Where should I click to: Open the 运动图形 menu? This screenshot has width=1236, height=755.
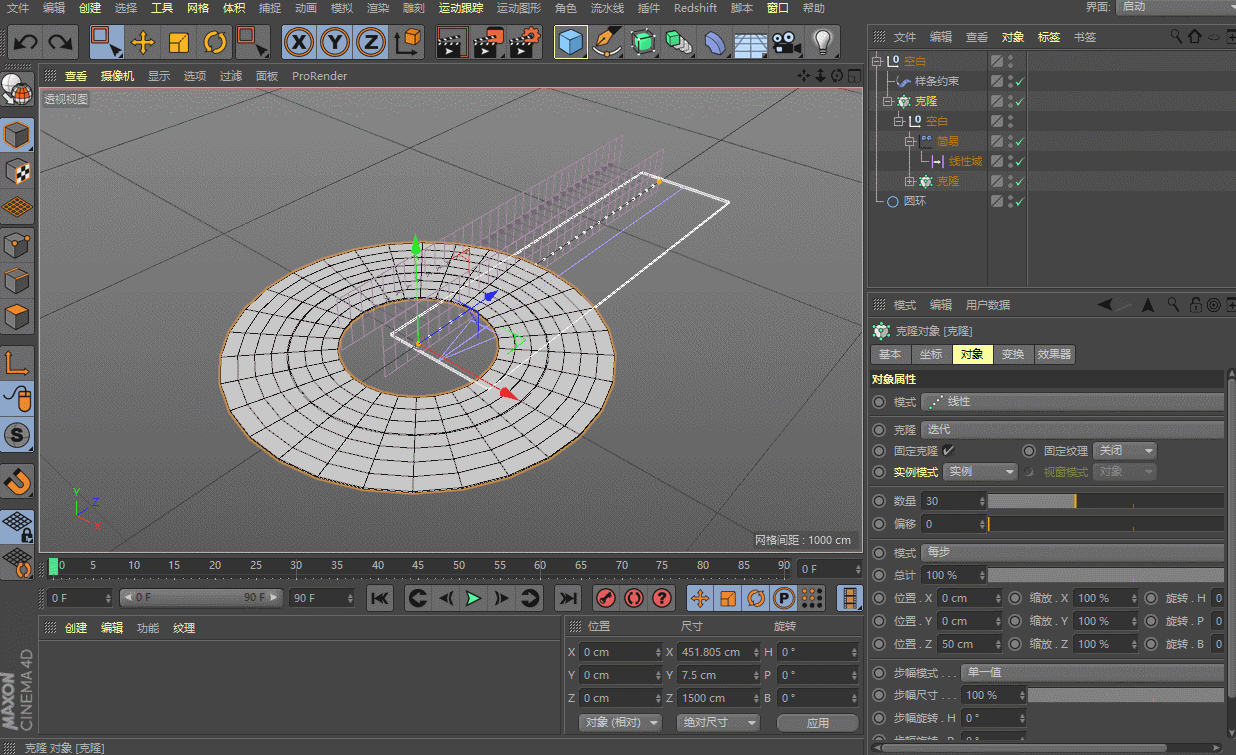(517, 8)
